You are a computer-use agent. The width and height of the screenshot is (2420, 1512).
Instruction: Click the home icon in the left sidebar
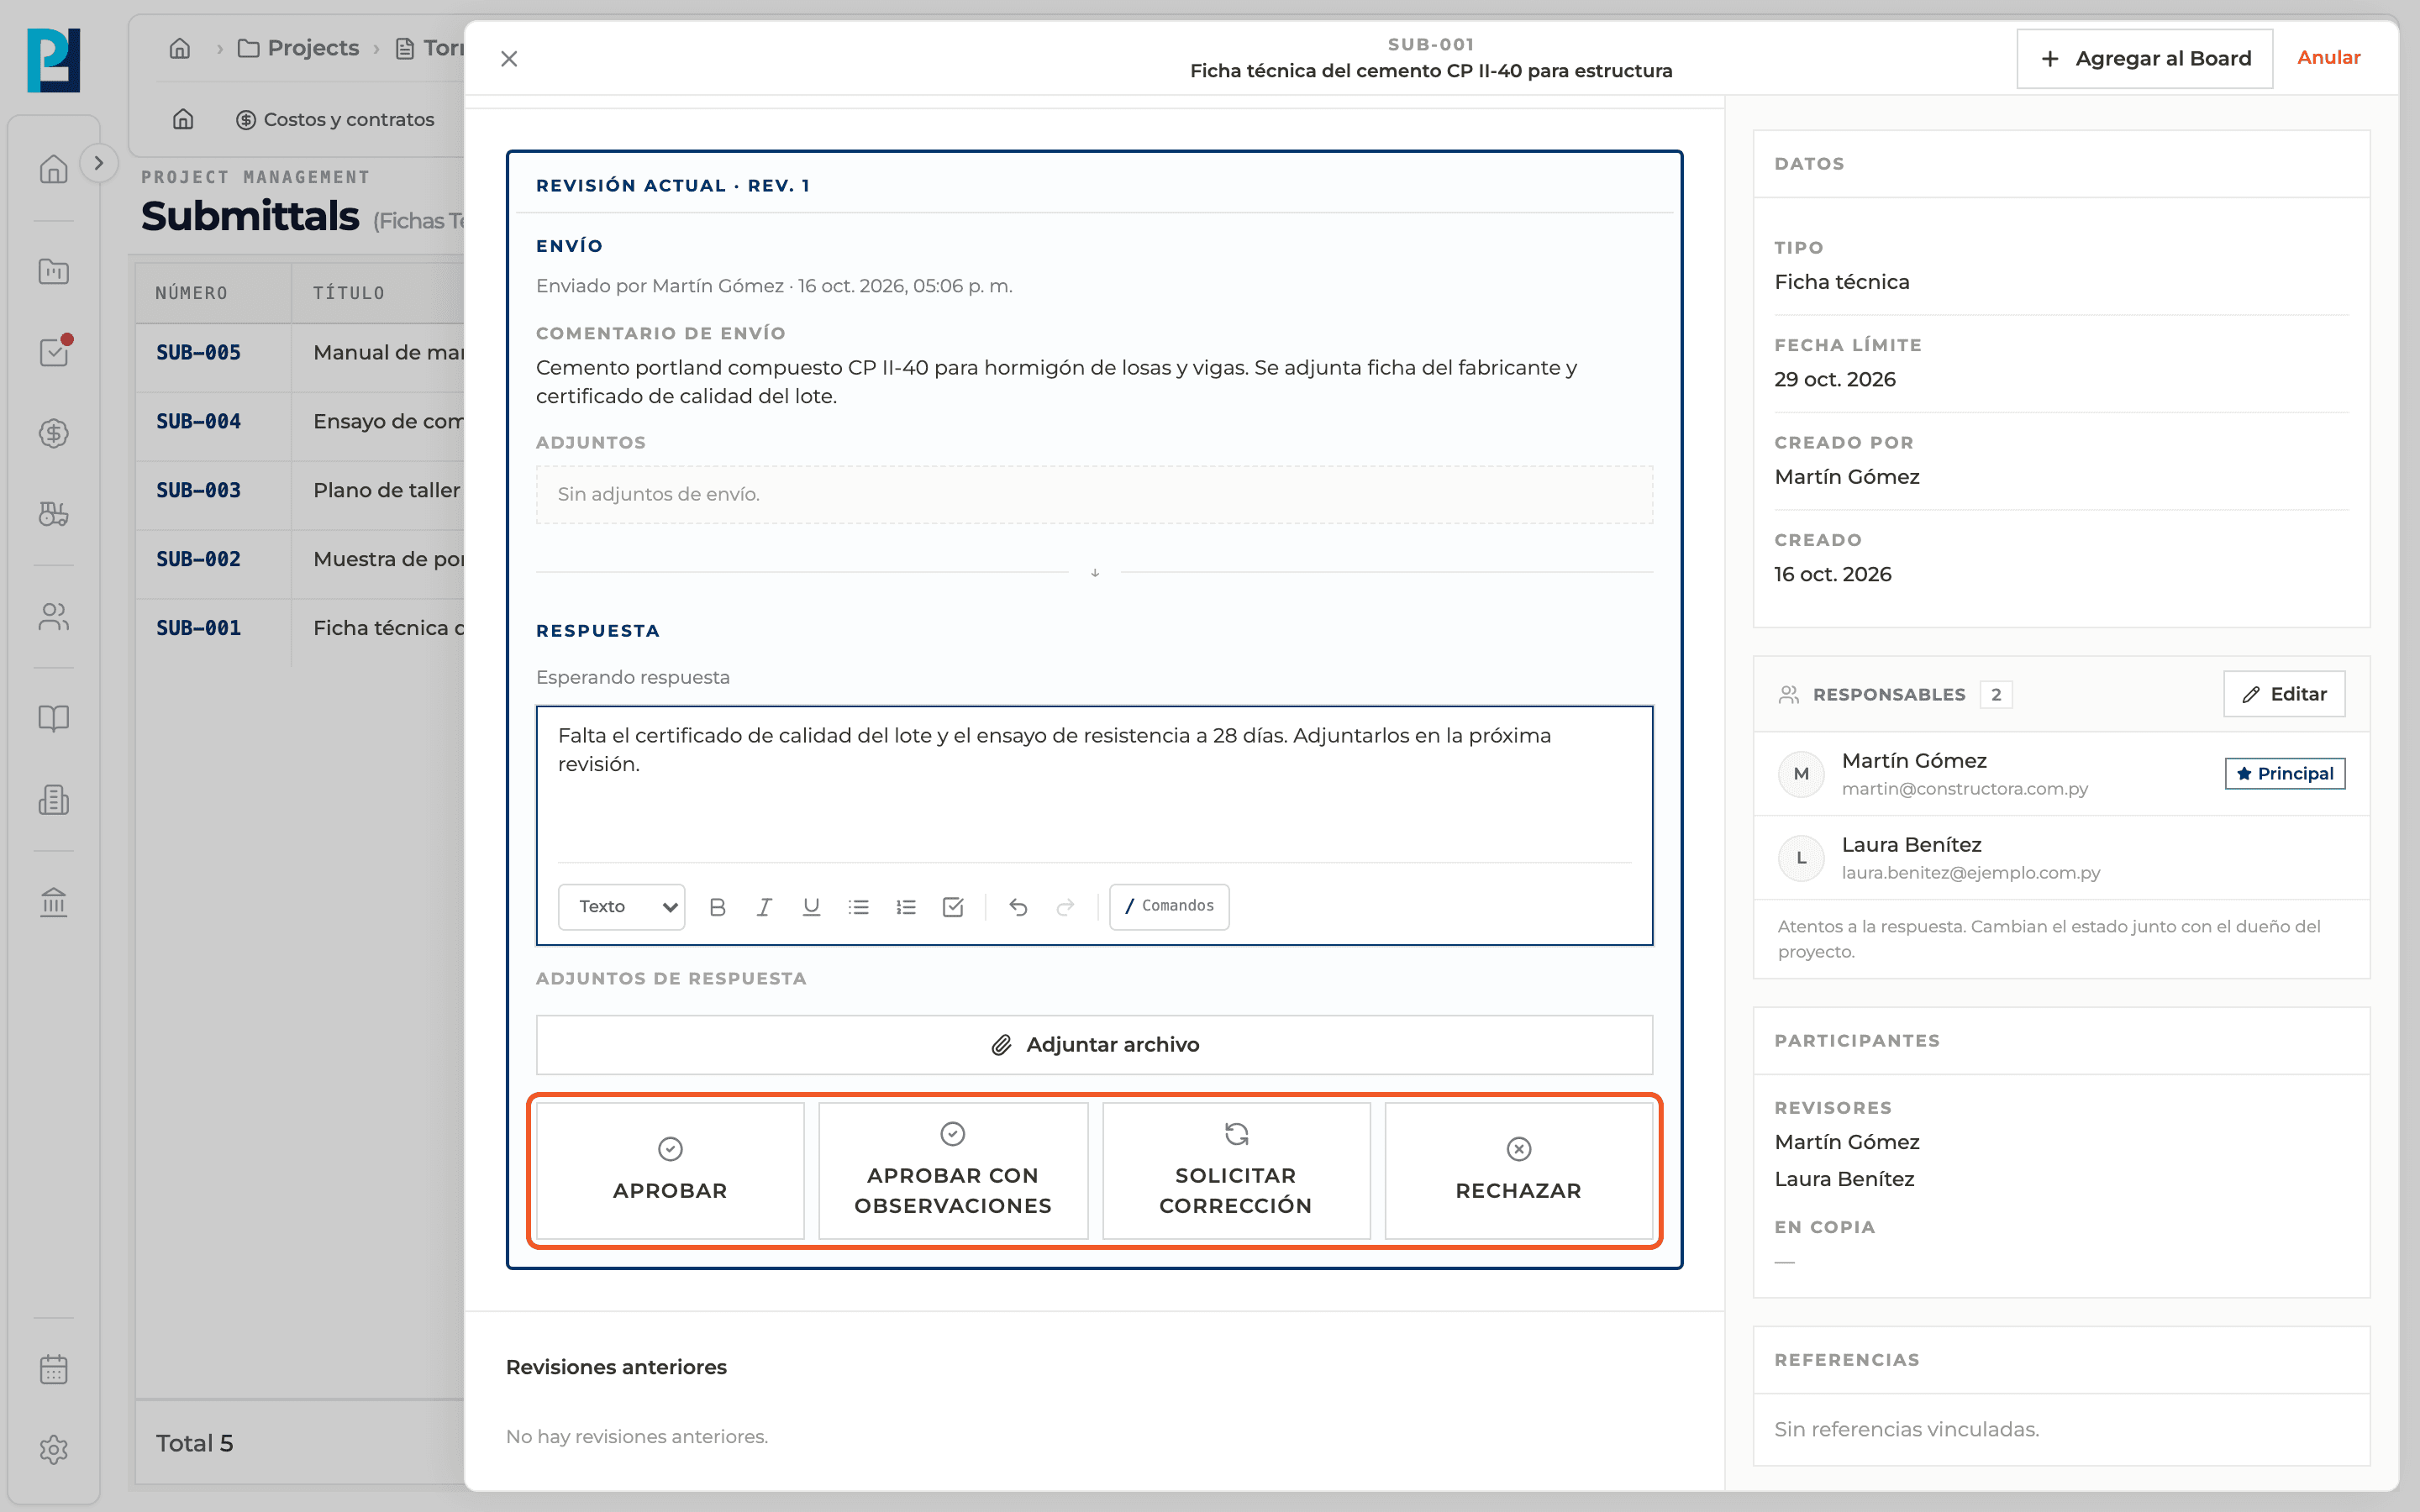click(x=53, y=169)
